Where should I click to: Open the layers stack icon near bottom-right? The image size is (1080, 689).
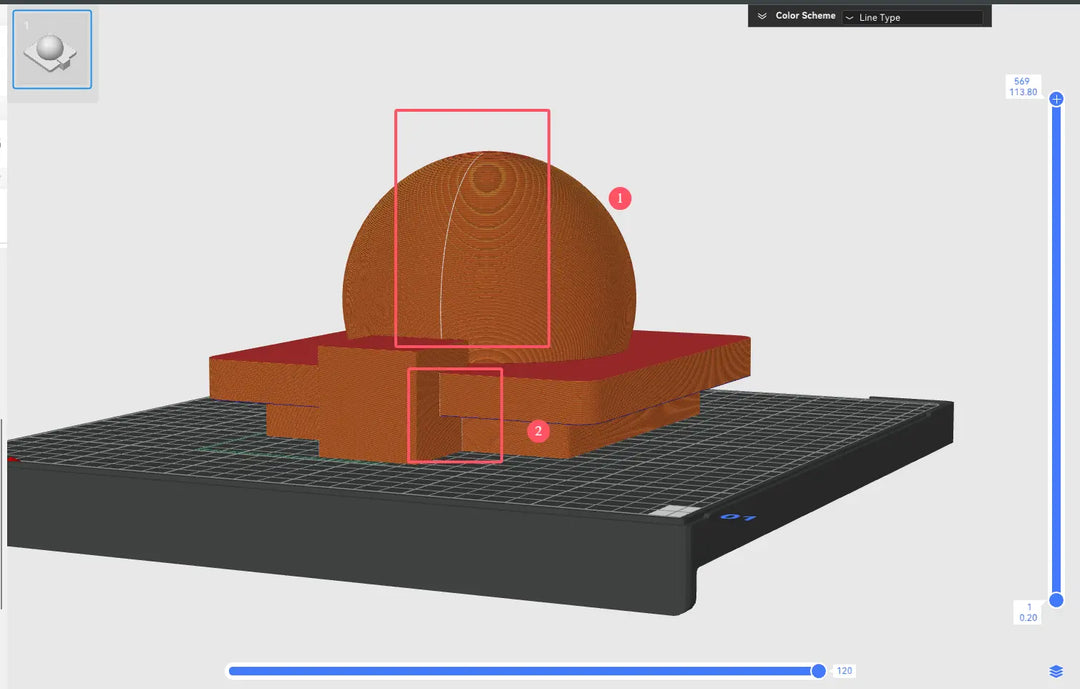coord(1055,671)
